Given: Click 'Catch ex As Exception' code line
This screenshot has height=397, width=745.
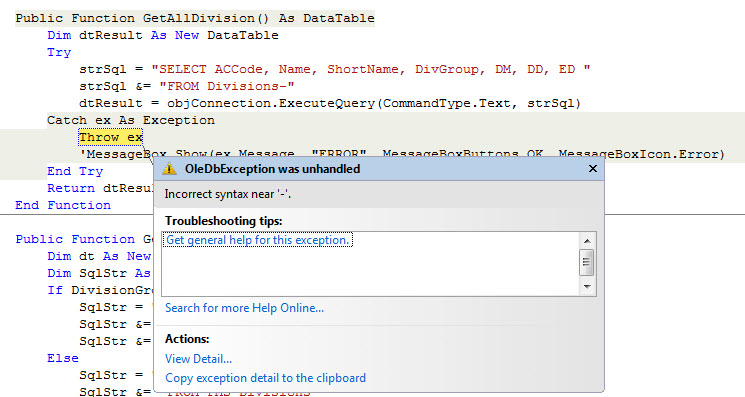Looking at the screenshot, I should 131,120.
